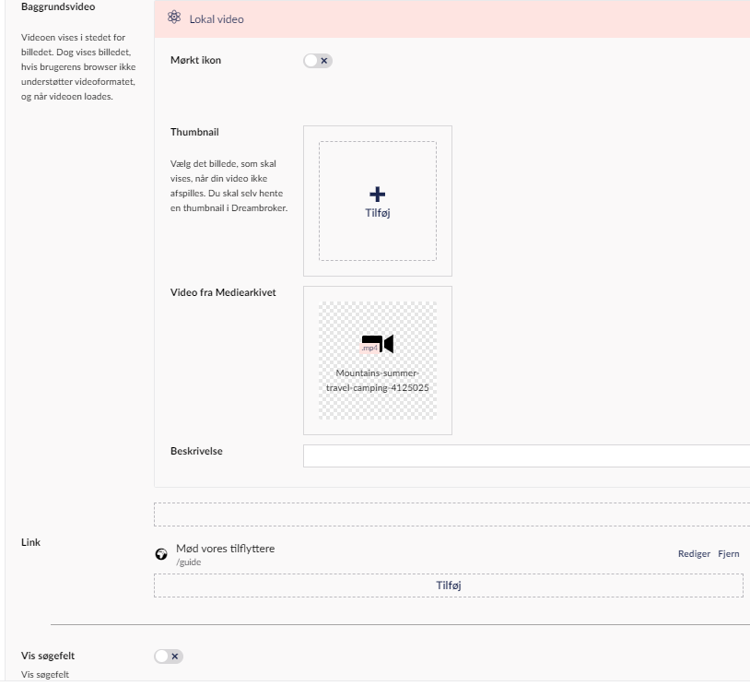The image size is (750, 686).
Task: Click the globe icon beside Mød vores tilflyttere
Action: click(161, 554)
